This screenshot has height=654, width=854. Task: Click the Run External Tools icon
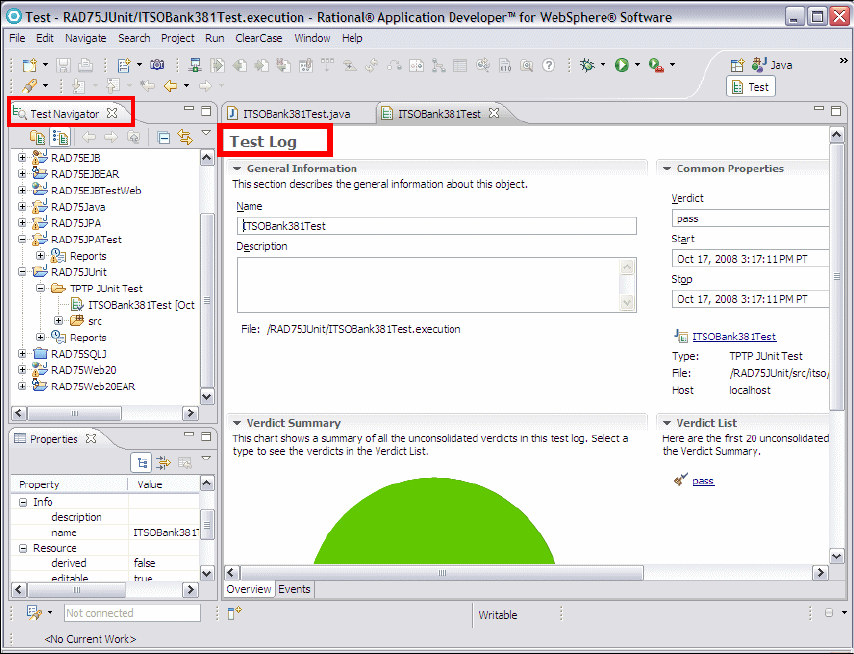(656, 65)
